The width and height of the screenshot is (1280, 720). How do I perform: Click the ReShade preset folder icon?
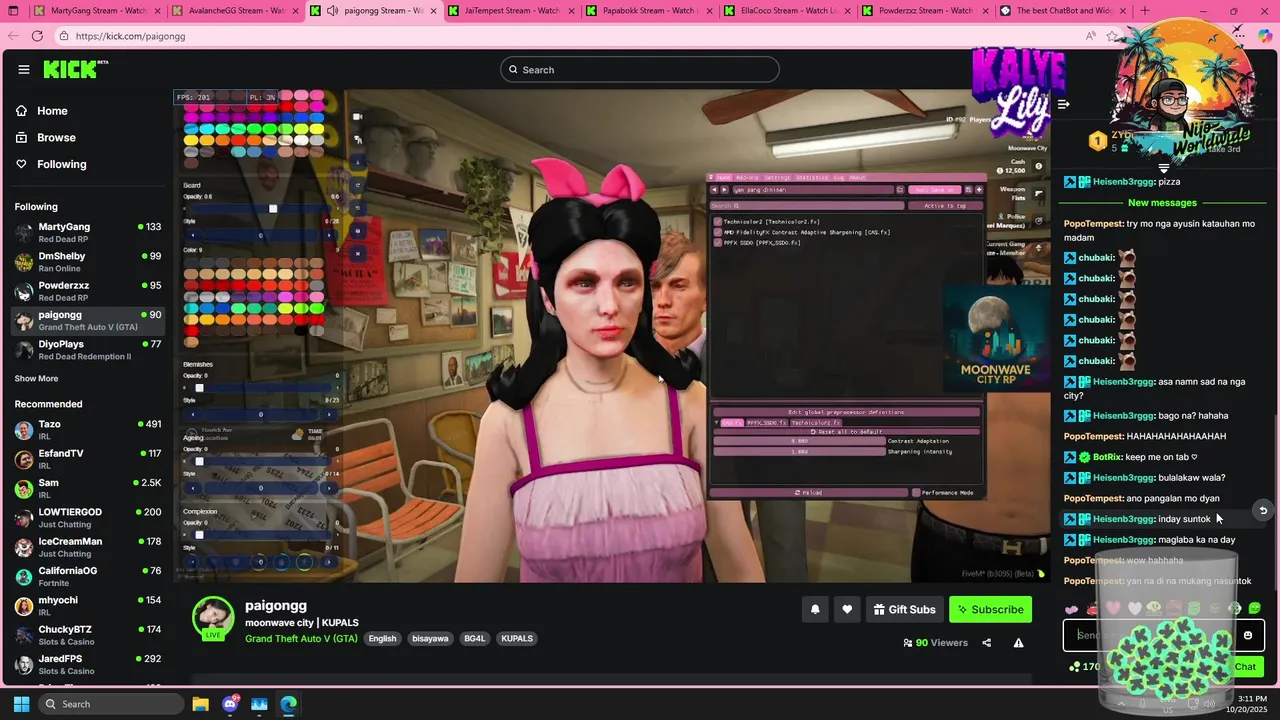point(900,190)
